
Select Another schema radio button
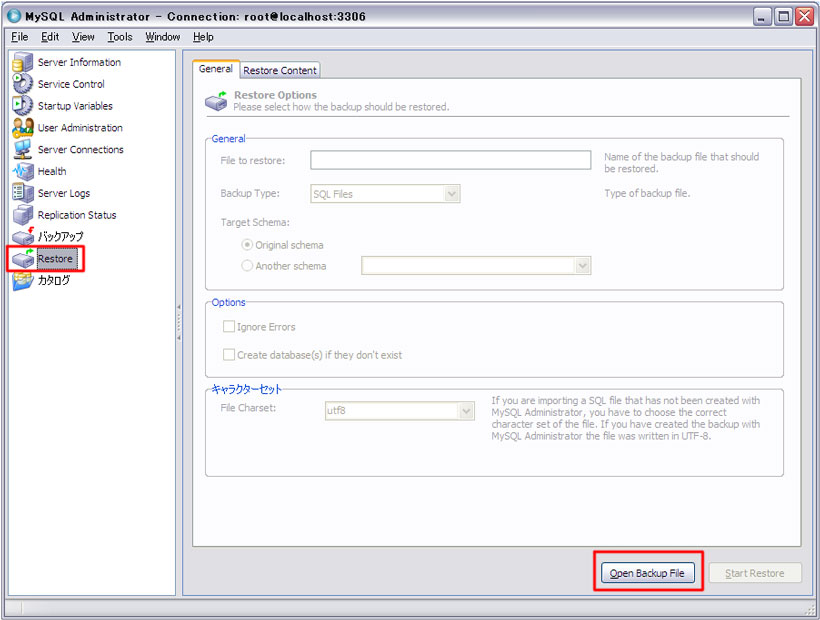pos(247,266)
